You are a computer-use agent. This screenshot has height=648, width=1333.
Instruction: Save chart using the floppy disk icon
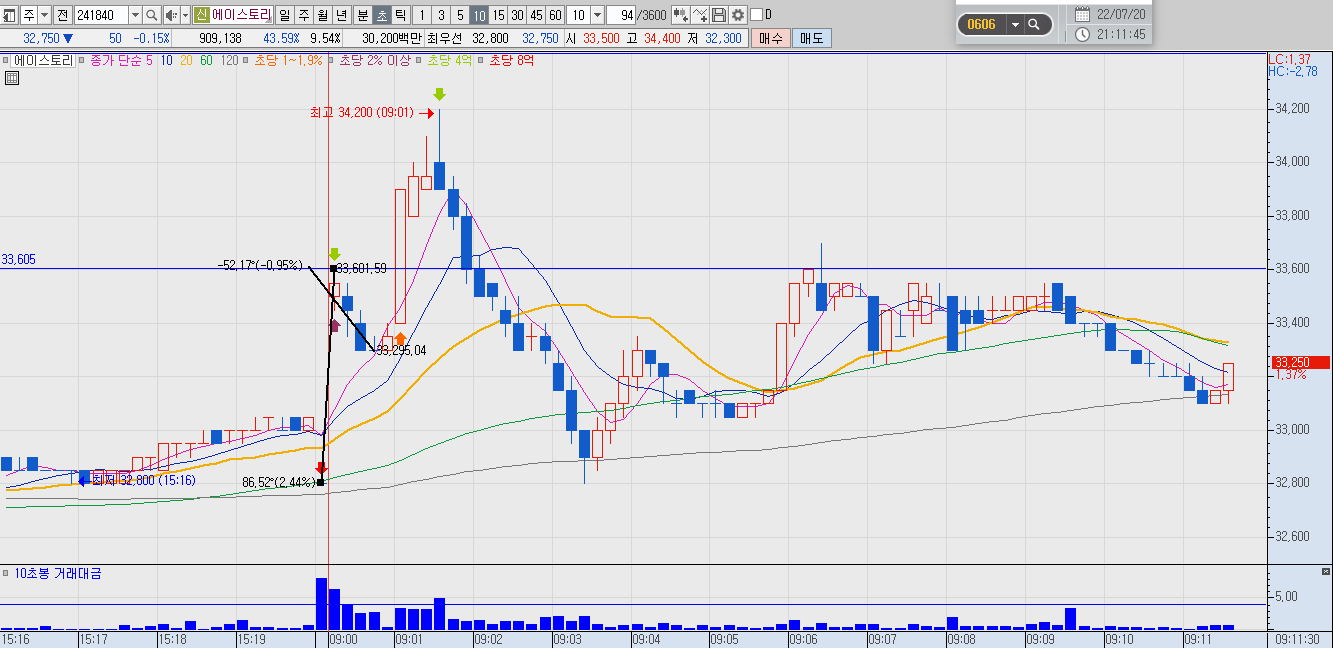pos(719,15)
